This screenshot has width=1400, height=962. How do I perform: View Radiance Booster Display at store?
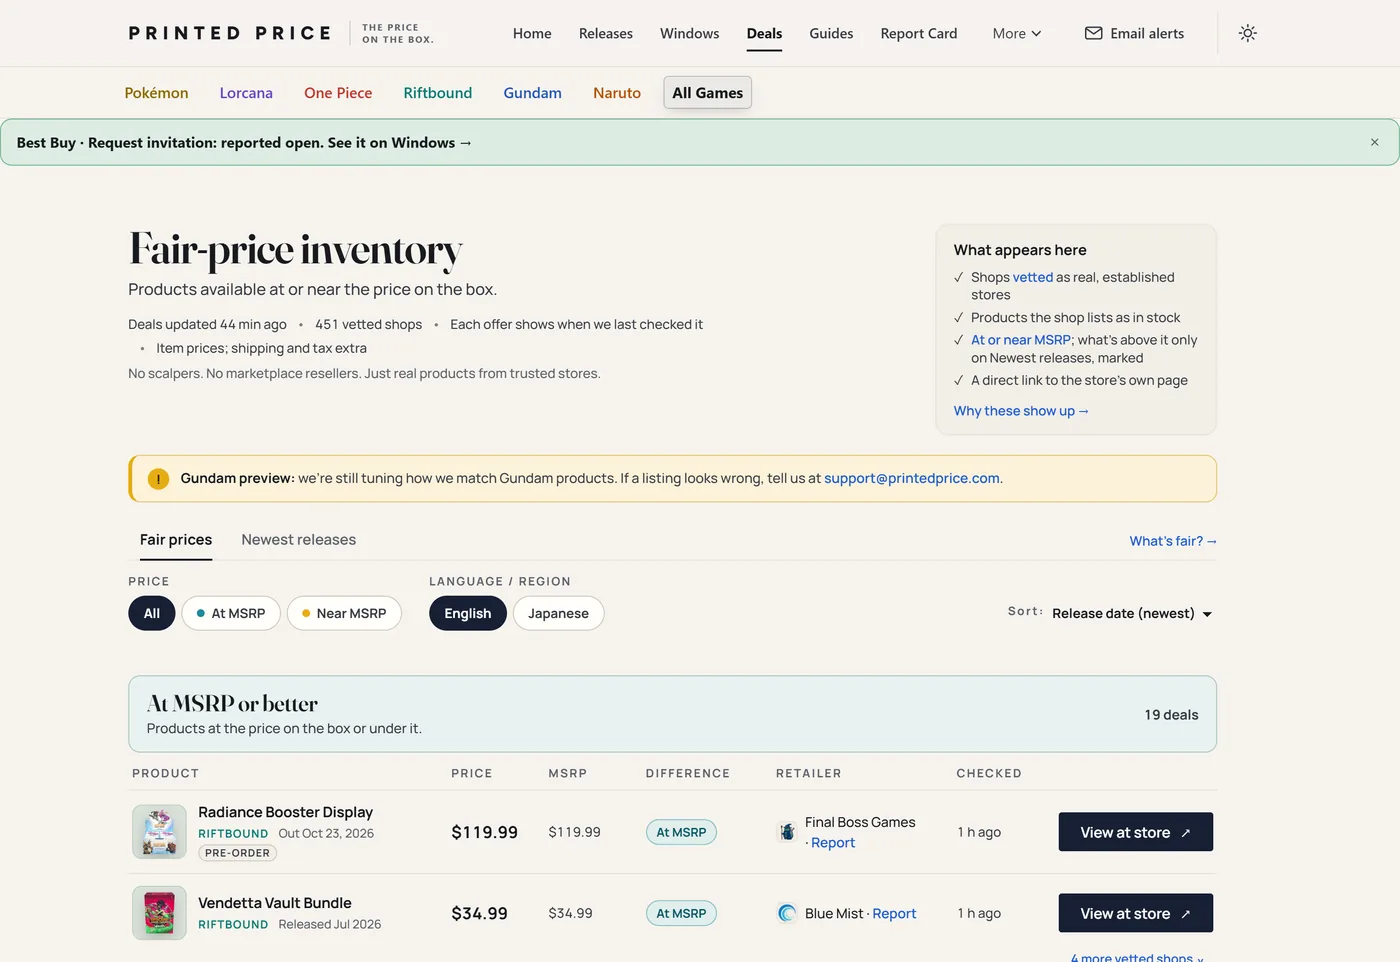coord(1136,832)
